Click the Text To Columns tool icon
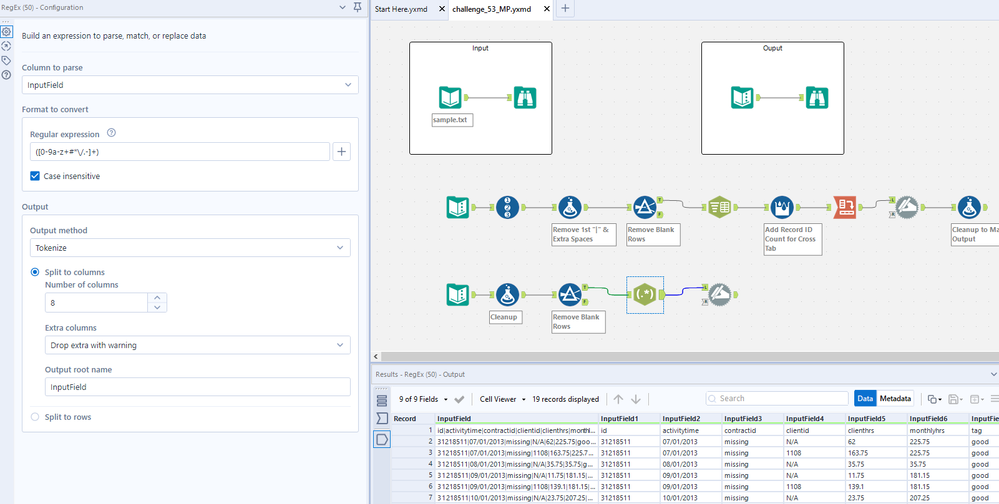 [720, 207]
